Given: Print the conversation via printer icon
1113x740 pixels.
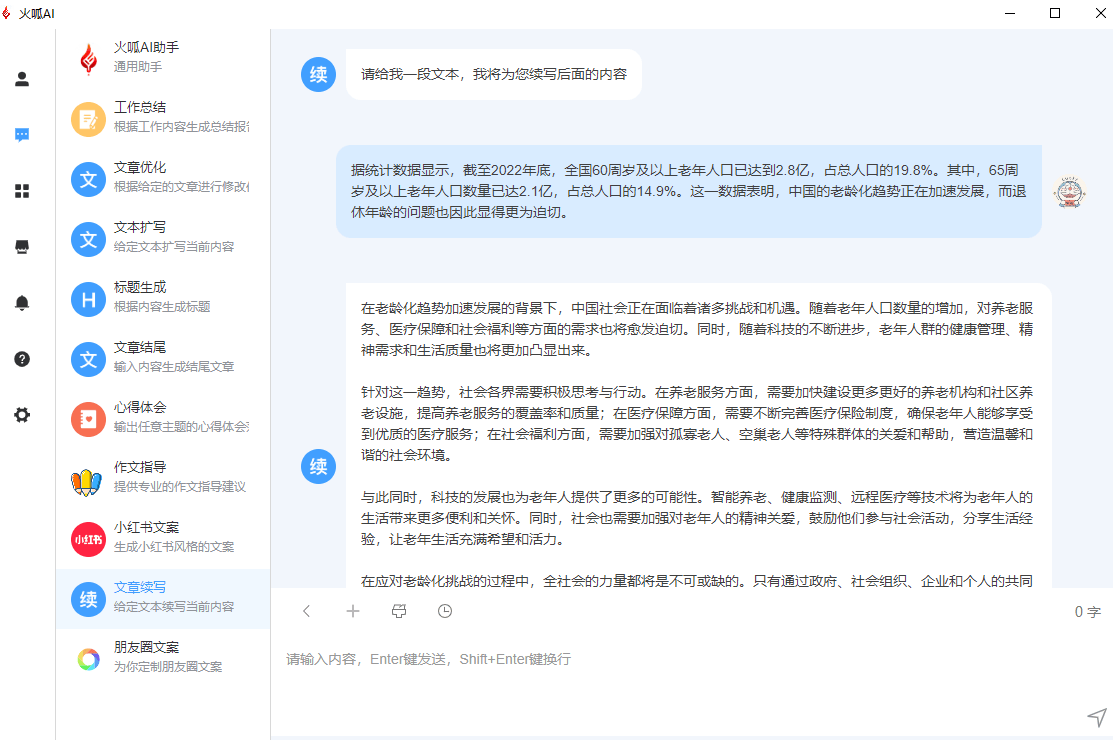Looking at the screenshot, I should coord(398,611).
